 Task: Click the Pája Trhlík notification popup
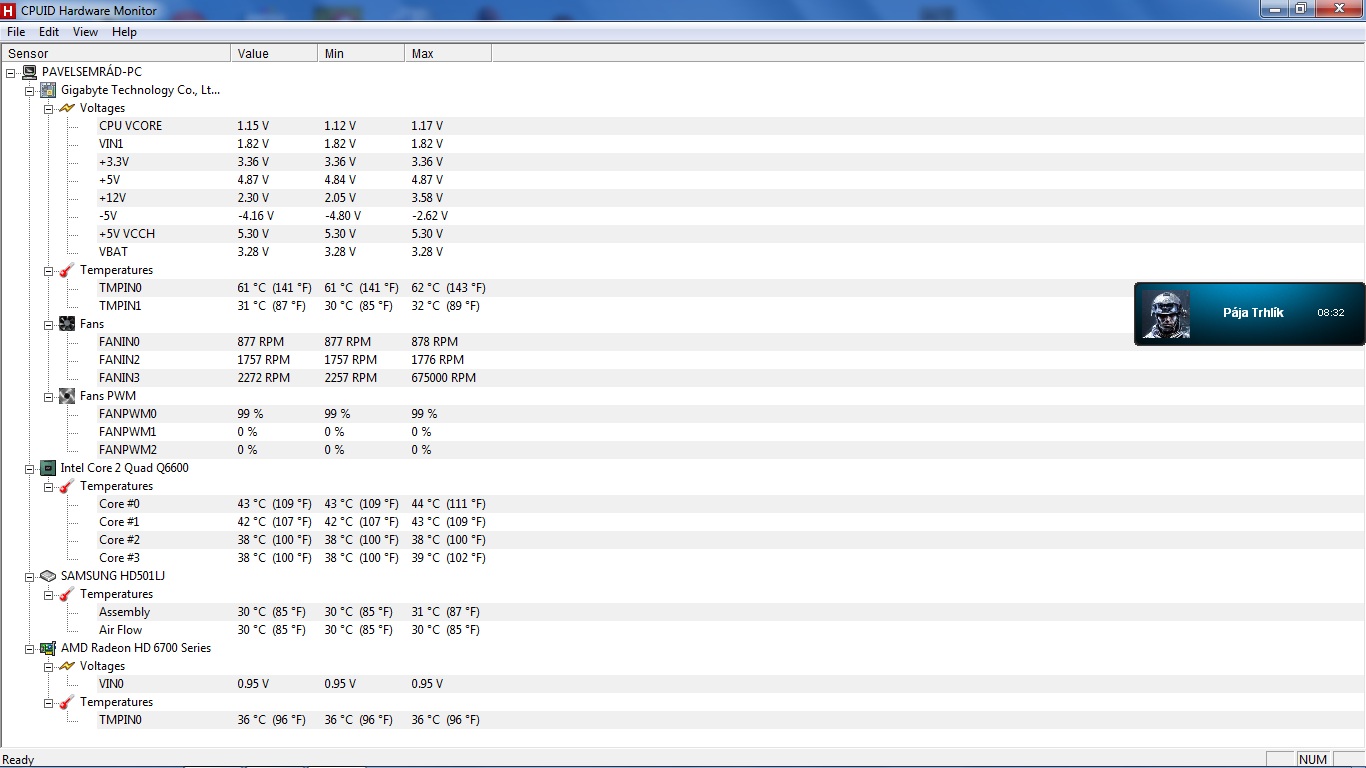tap(1249, 314)
